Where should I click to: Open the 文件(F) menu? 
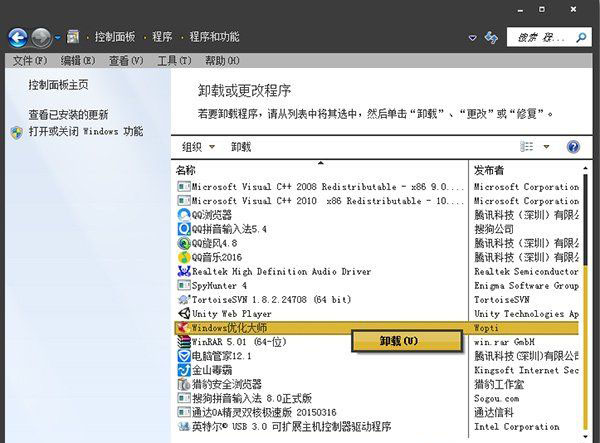30,60
